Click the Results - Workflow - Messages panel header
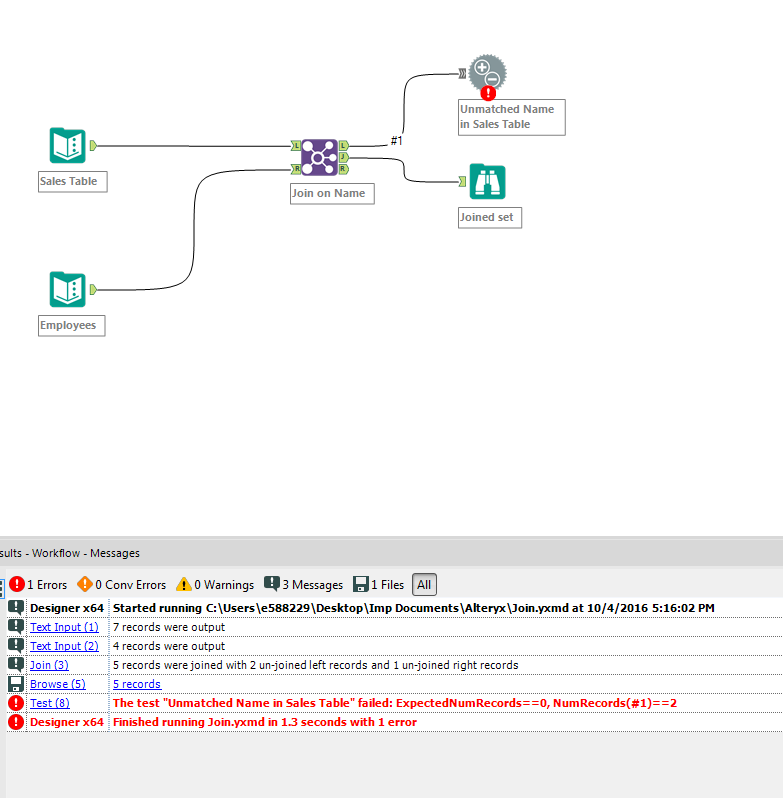Viewport: 783px width, 798px height. [391, 553]
